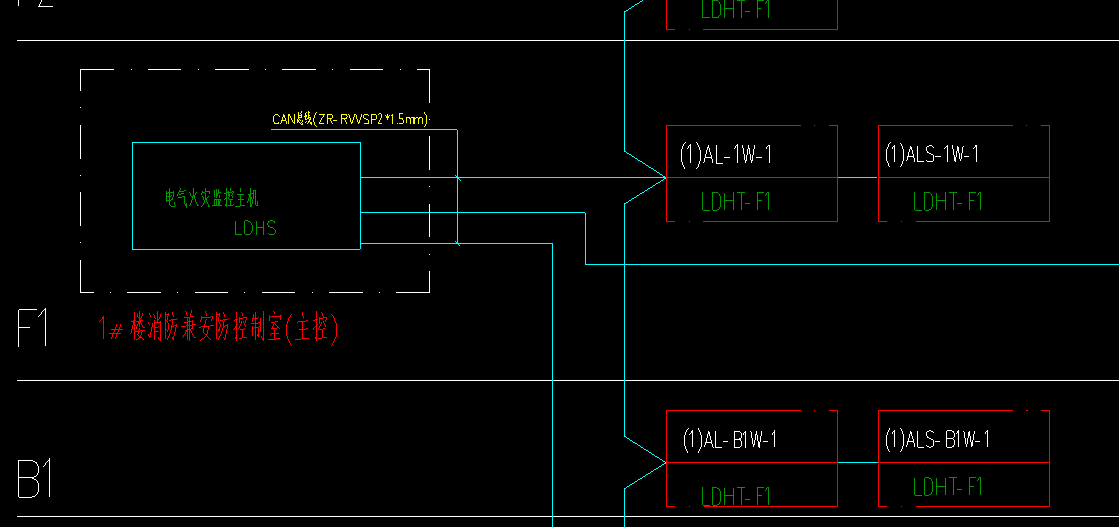1119x527 pixels.
Task: Select the (1)ALS-B1W-1 box label
Action: click(x=937, y=439)
